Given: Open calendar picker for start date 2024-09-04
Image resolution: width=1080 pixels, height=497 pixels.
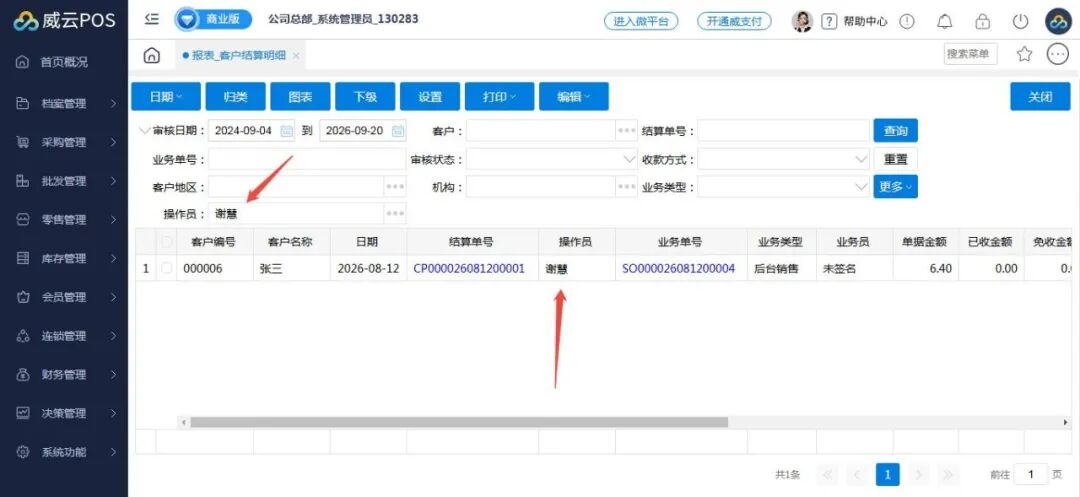Looking at the screenshot, I should tap(287, 131).
